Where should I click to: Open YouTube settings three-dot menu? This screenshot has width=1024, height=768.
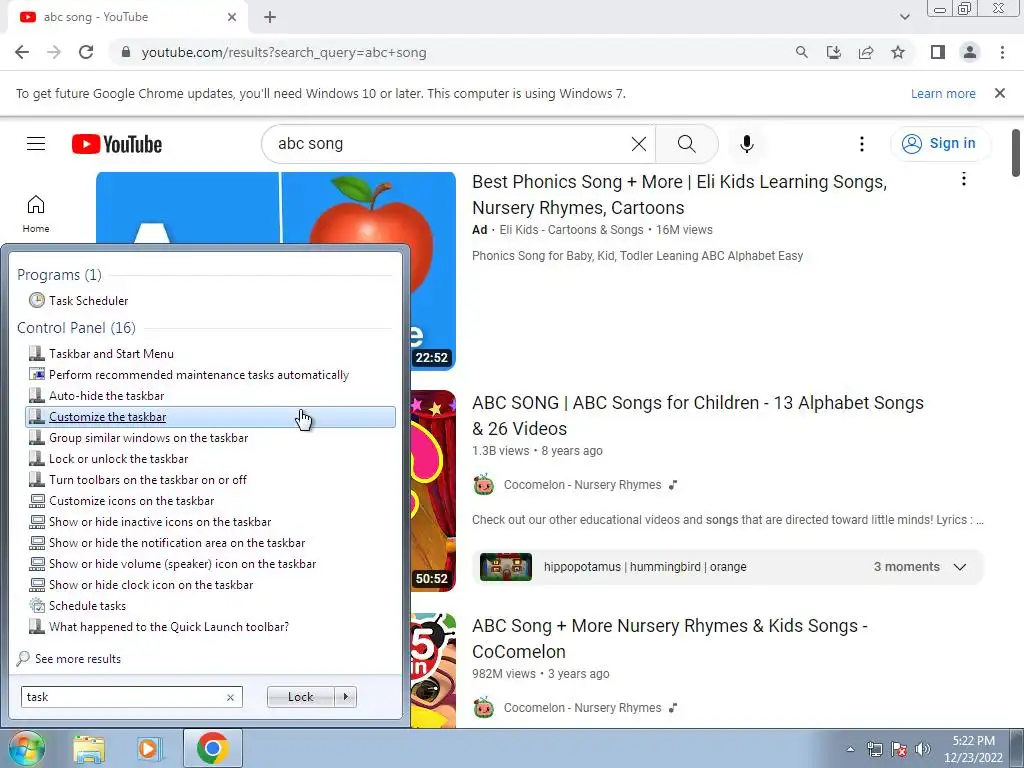coord(862,144)
